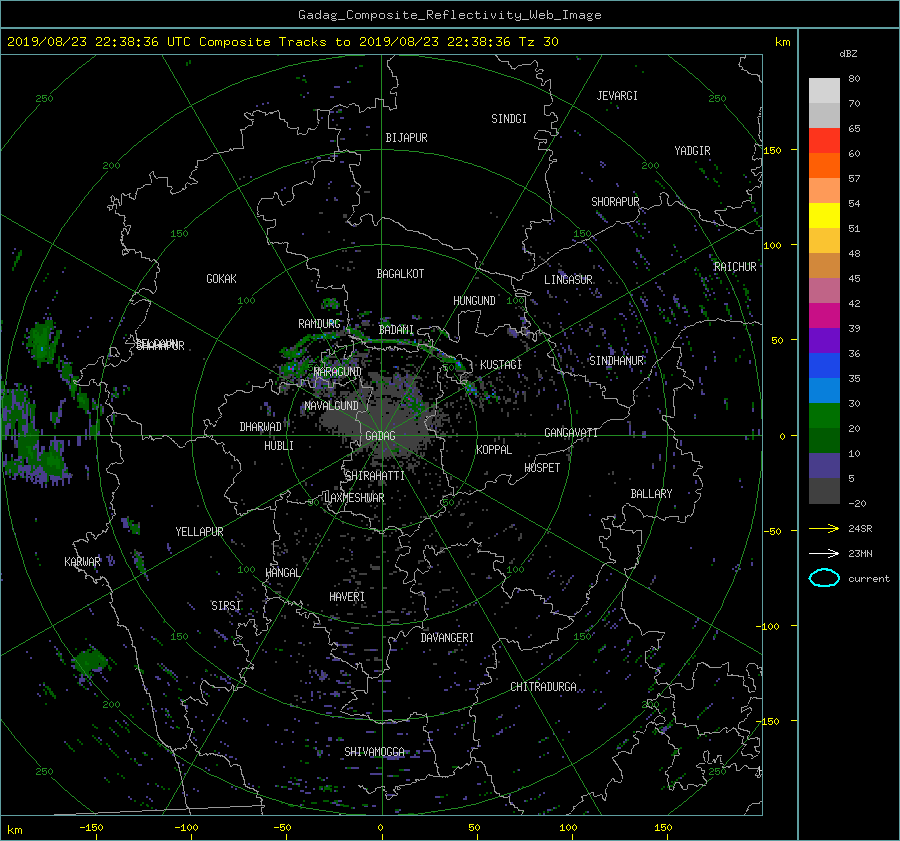Click the BAGALKOT city label
The image size is (900, 841).
[x=400, y=274]
